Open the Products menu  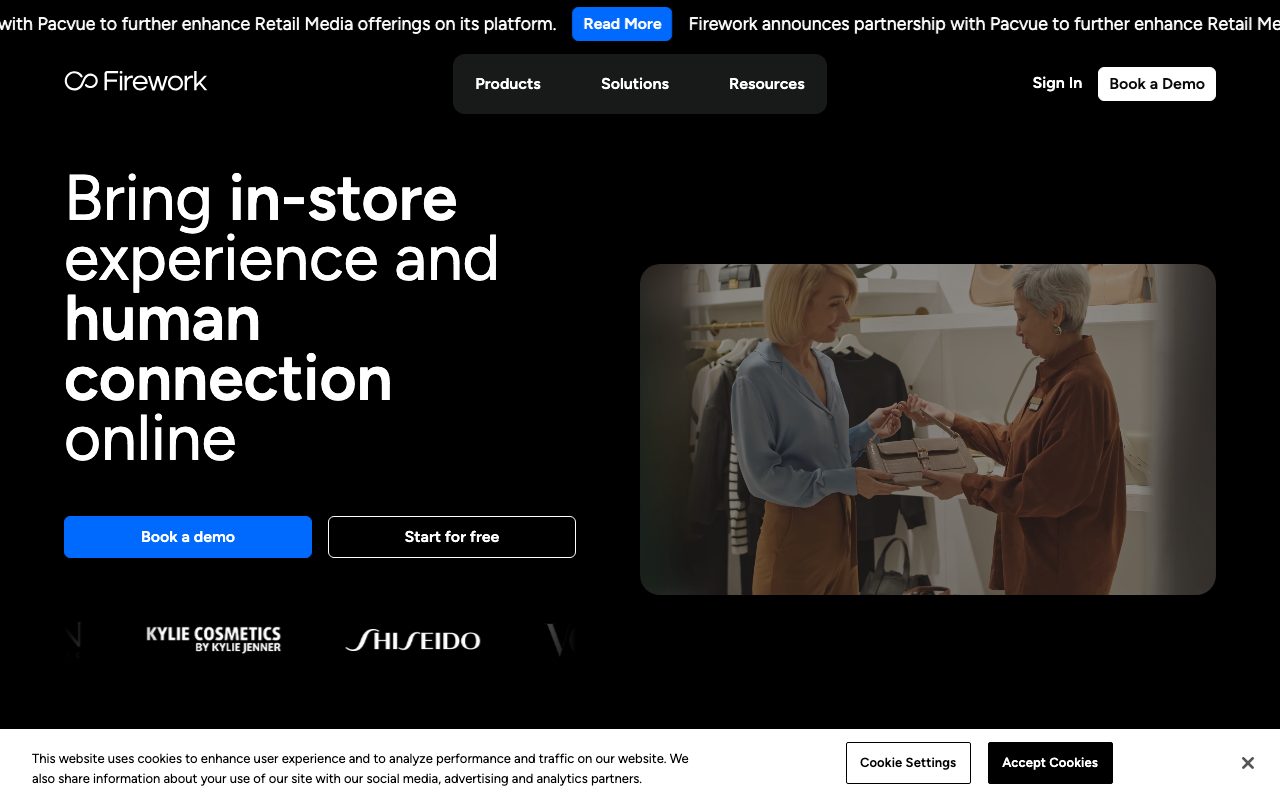pyautogui.click(x=508, y=84)
